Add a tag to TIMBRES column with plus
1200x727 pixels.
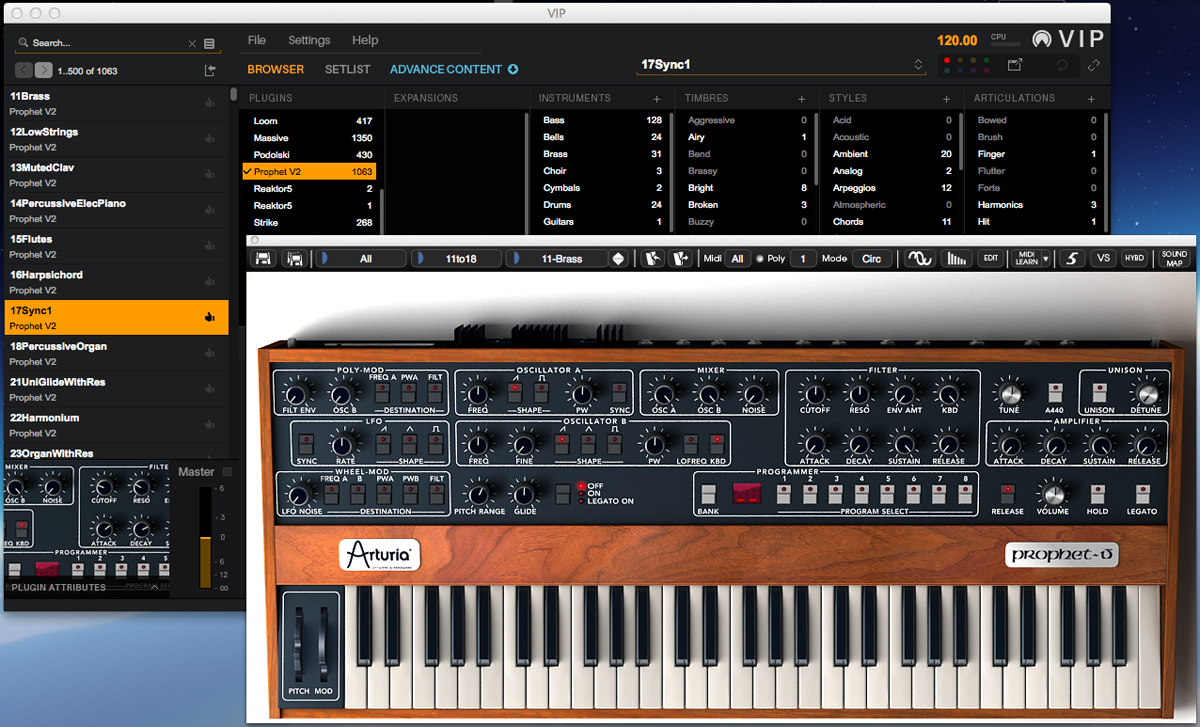click(x=801, y=99)
